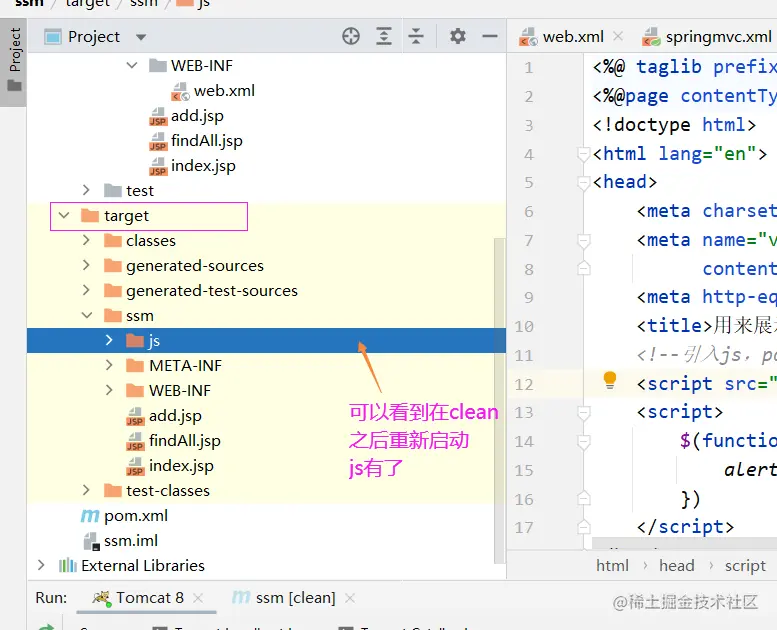Expand the test-classes folder
This screenshot has height=630, width=777.
[x=86, y=490]
